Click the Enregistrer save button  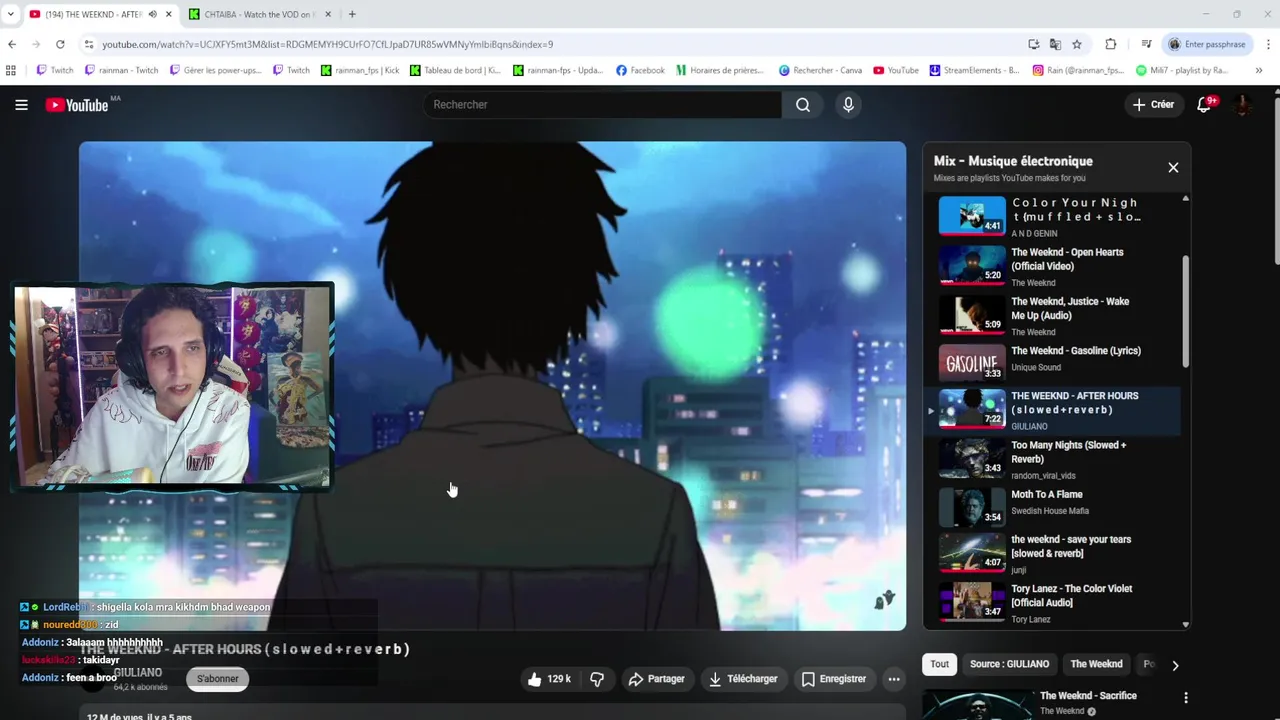pos(834,679)
